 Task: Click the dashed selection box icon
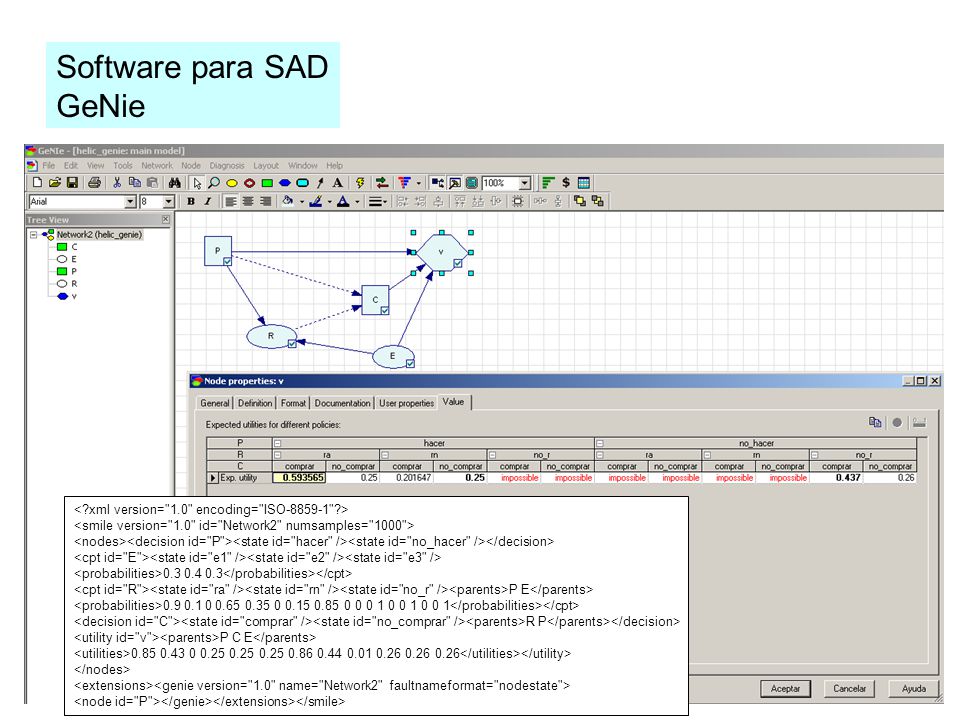click(517, 201)
